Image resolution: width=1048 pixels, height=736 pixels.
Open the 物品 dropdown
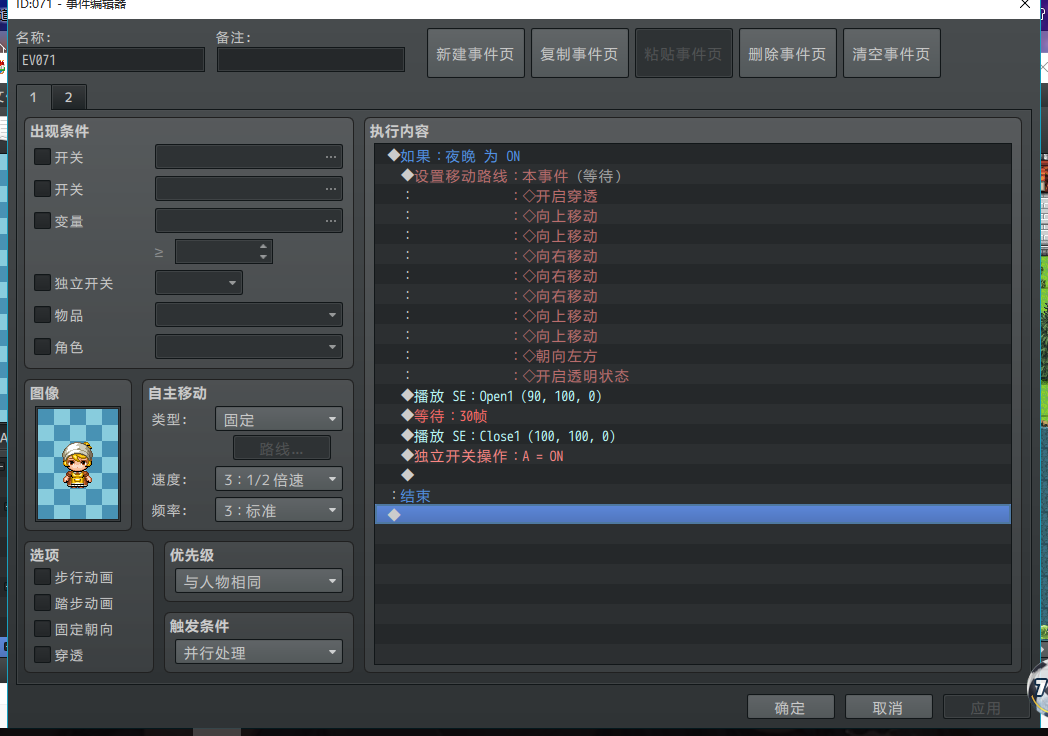[x=249, y=314]
